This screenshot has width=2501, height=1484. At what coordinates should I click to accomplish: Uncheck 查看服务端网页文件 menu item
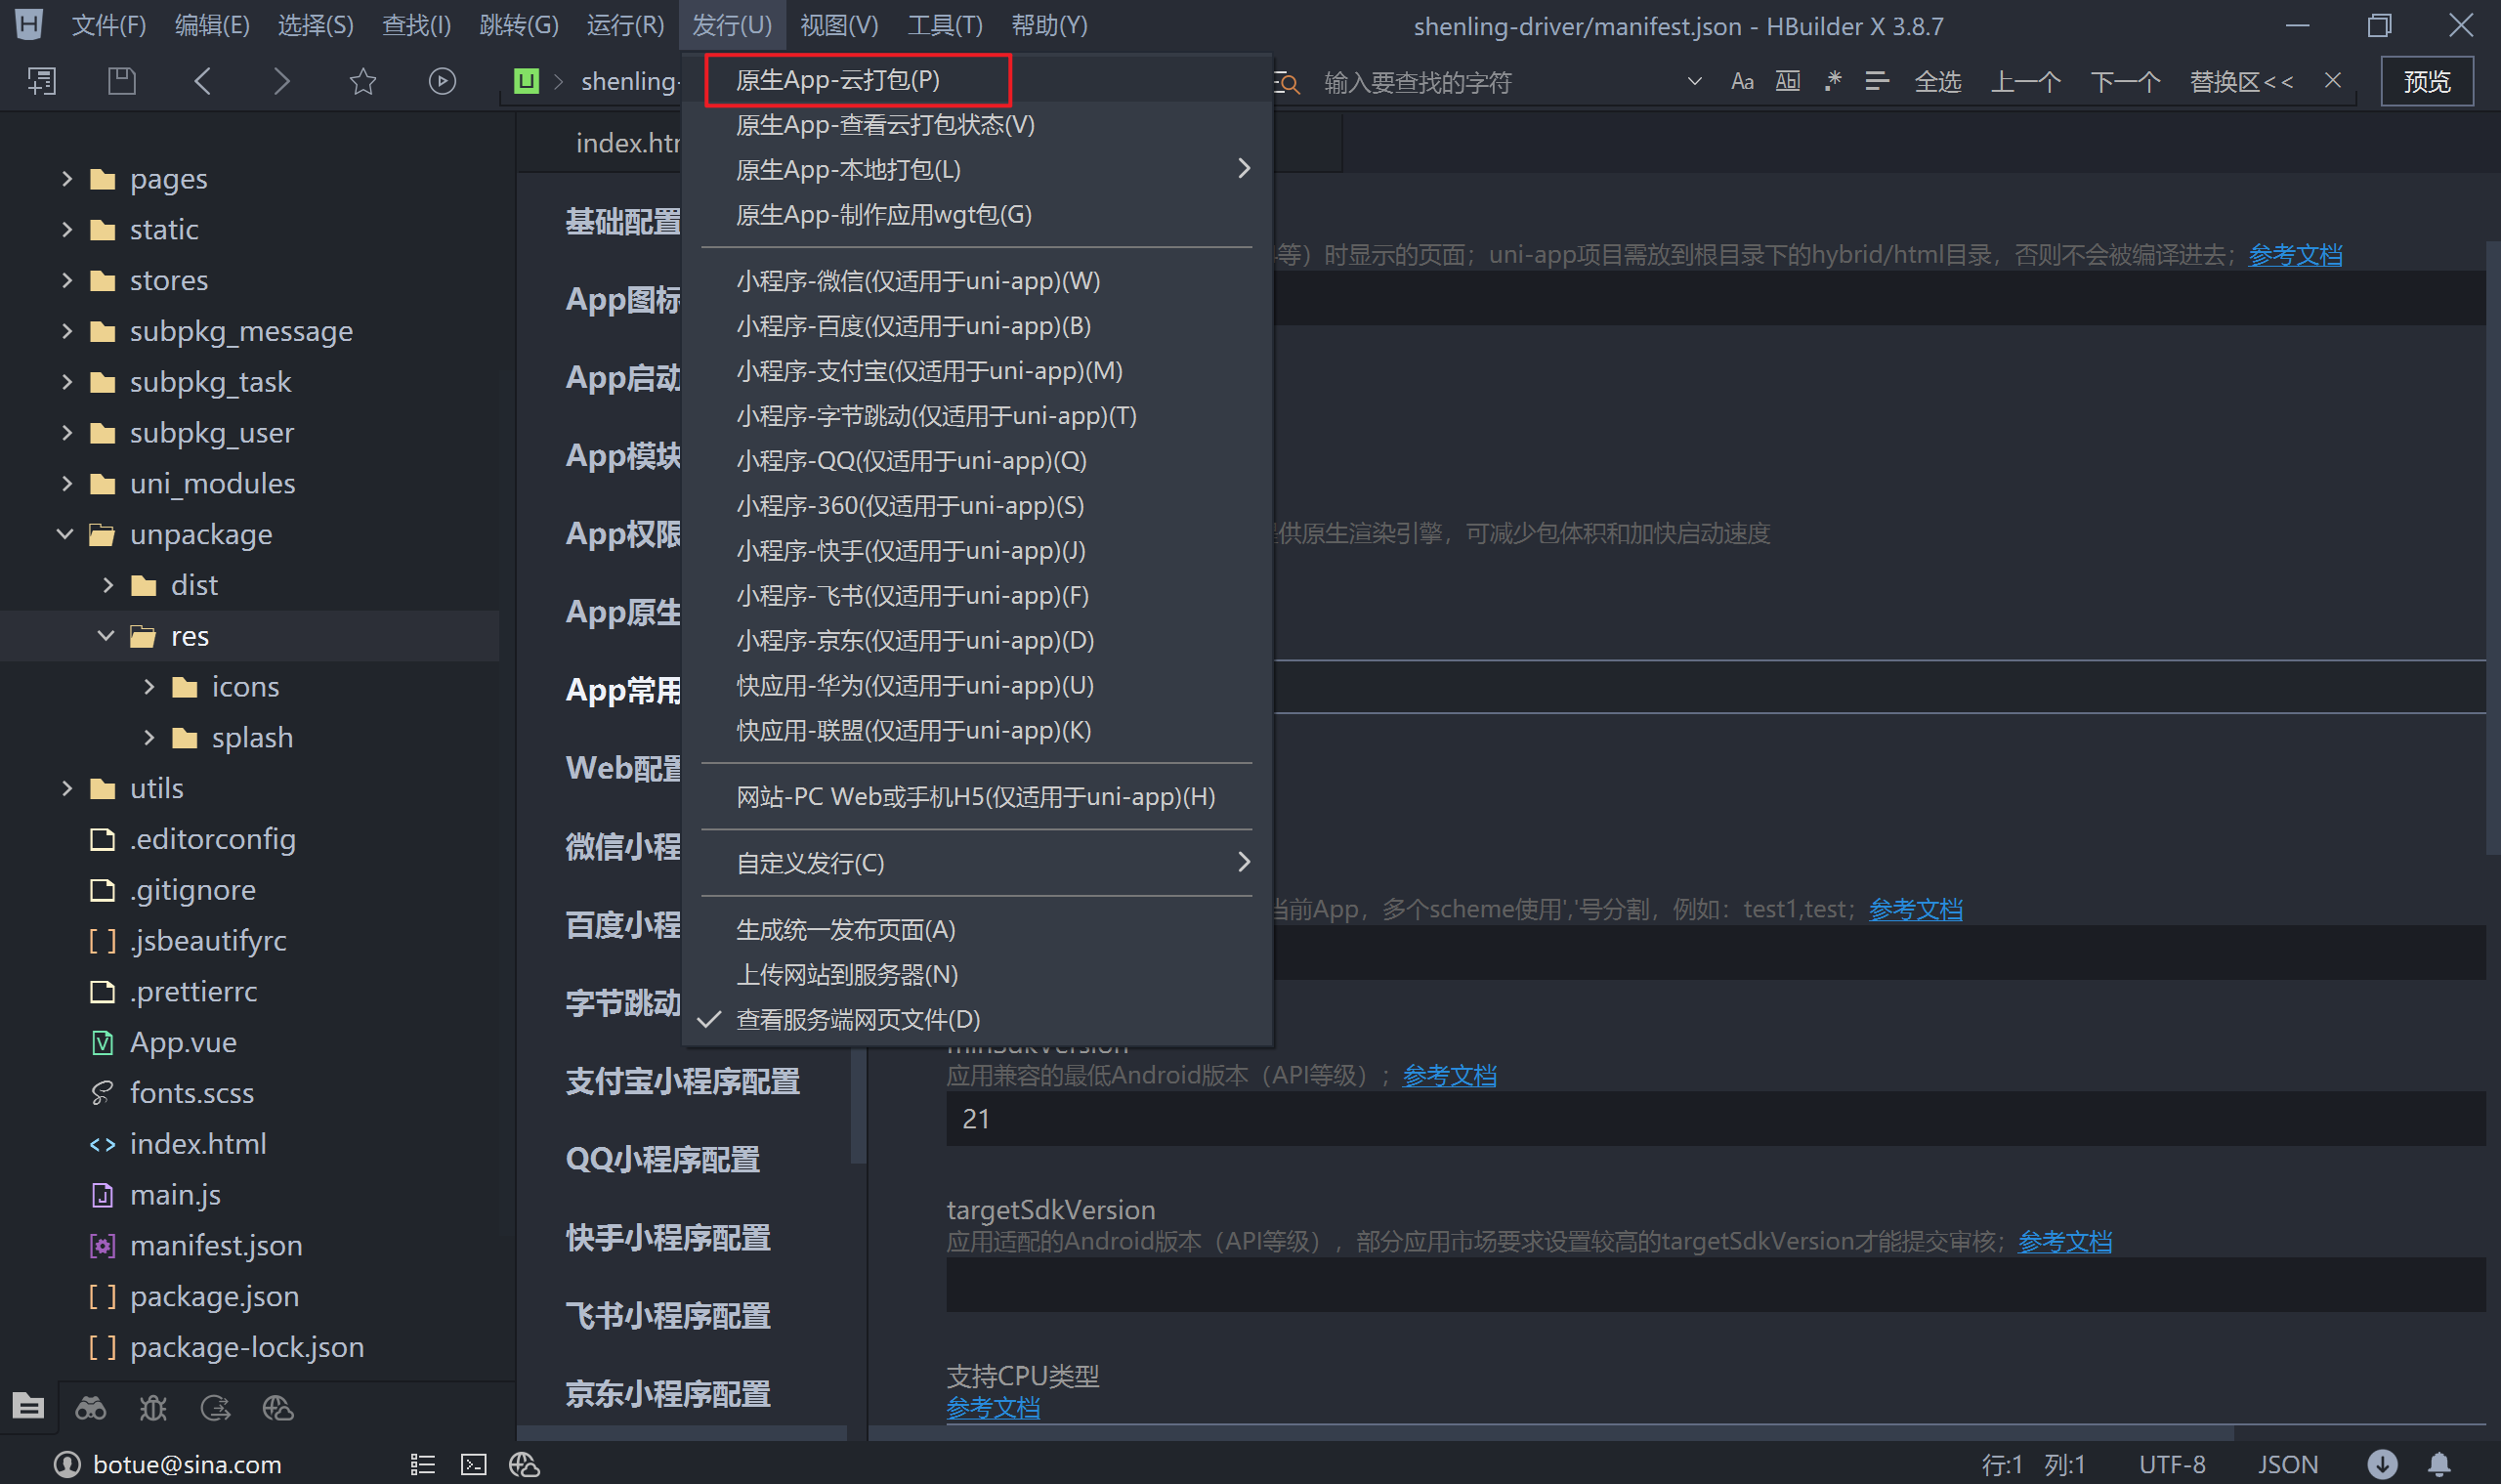(x=857, y=1019)
